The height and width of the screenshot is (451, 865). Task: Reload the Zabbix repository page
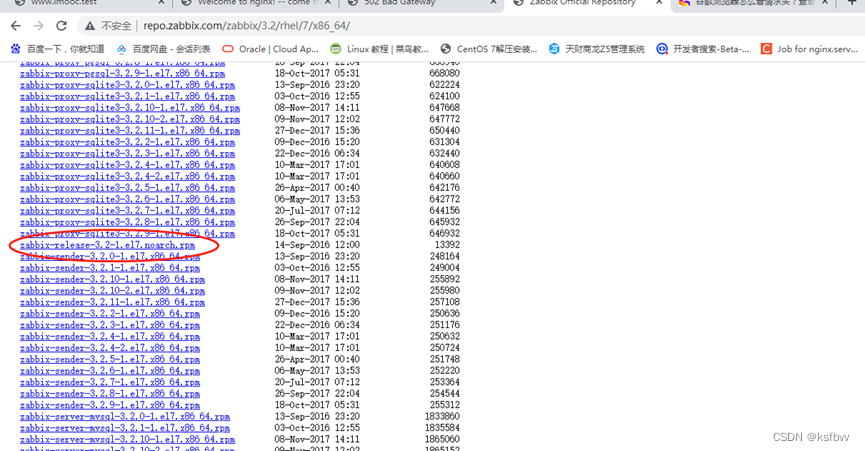[x=61, y=26]
